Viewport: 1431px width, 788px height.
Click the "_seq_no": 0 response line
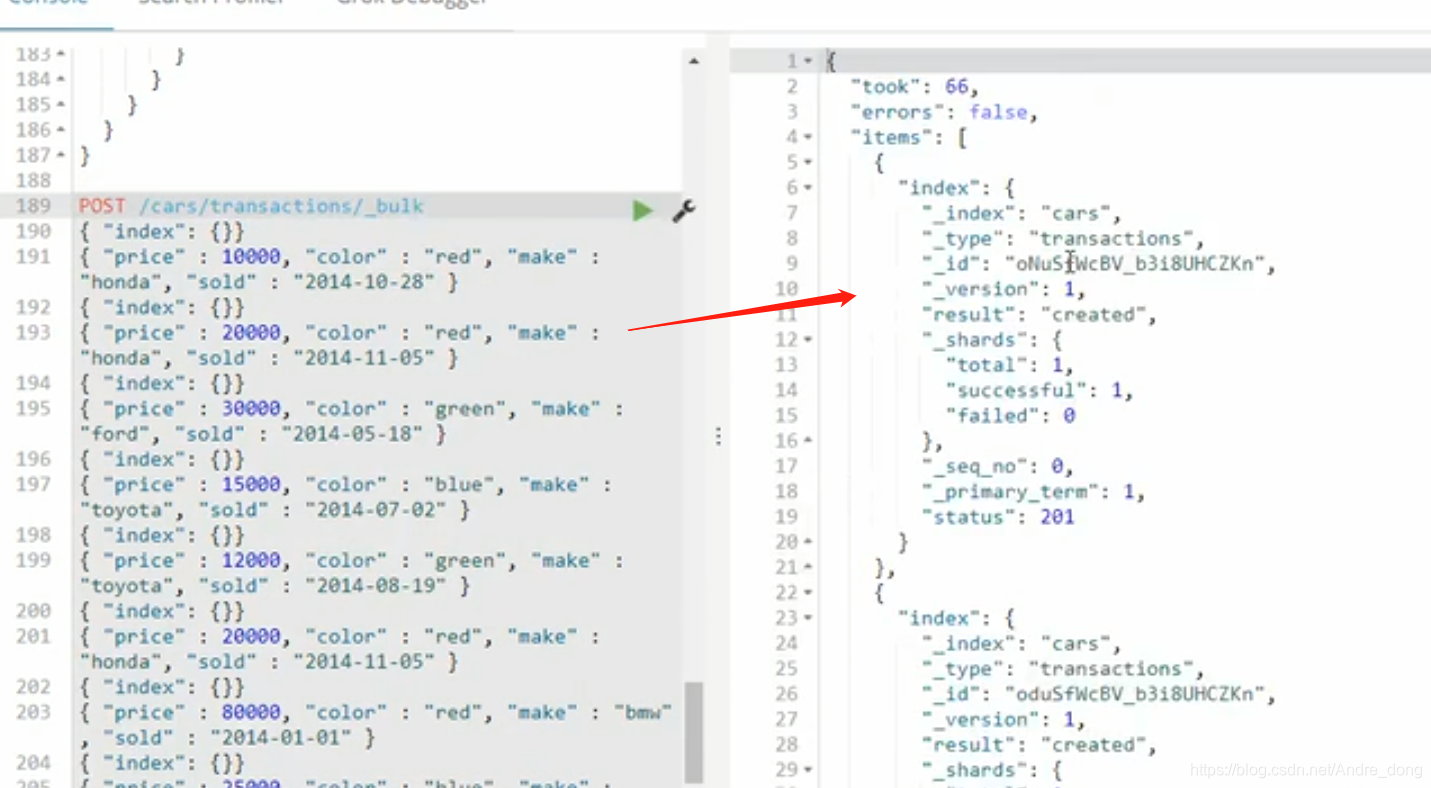point(997,466)
